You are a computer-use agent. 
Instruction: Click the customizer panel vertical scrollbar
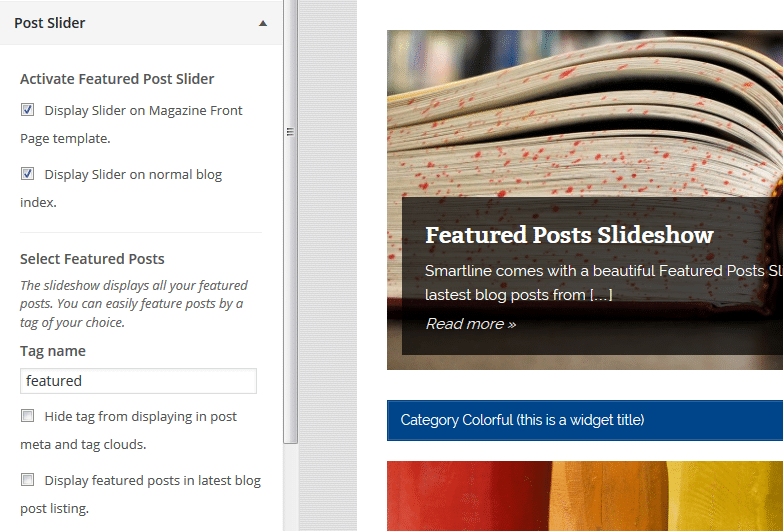point(291,221)
